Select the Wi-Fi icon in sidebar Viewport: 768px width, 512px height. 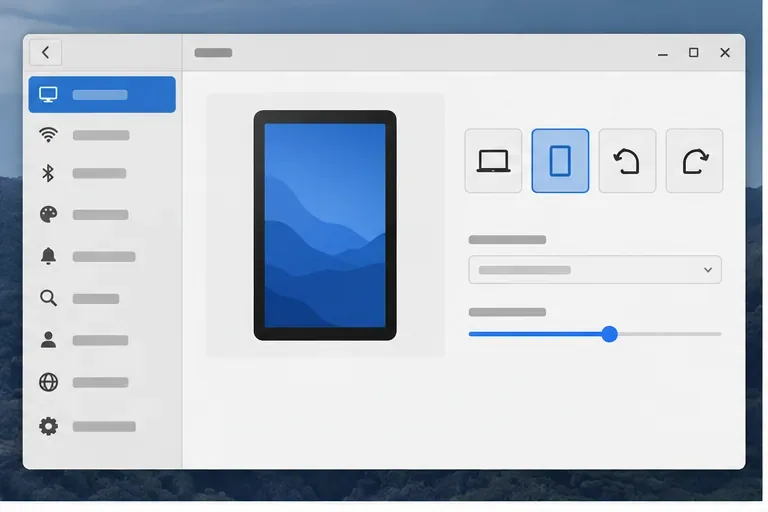[48, 134]
